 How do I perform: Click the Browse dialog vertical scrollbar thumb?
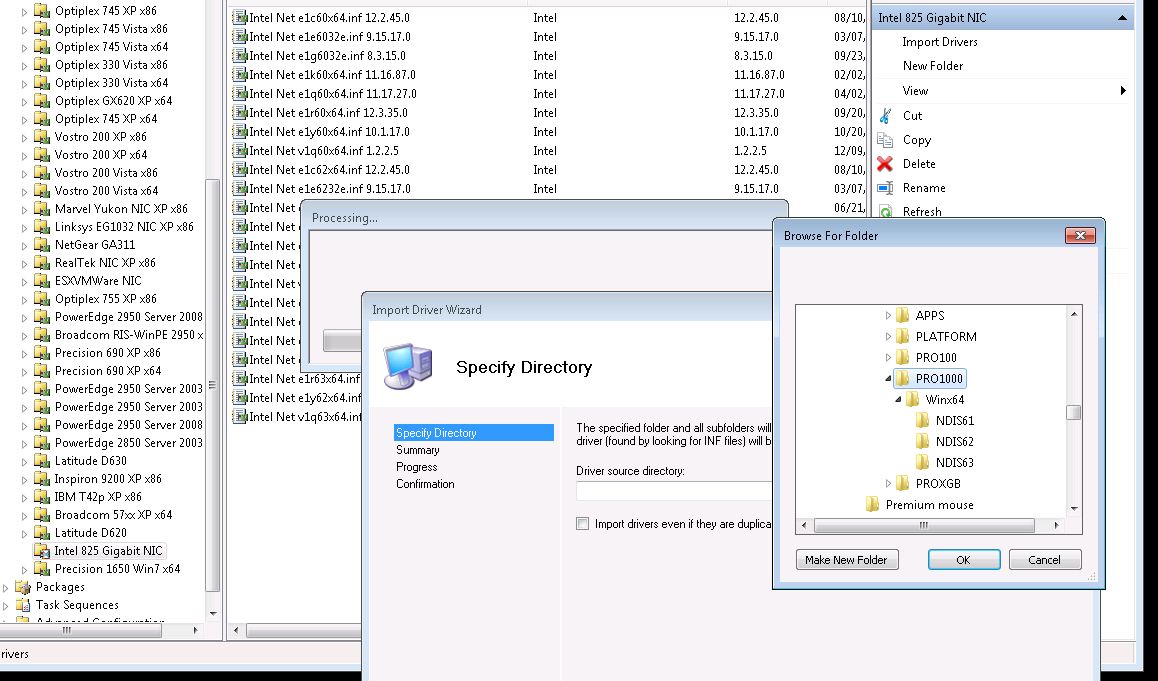coord(1074,412)
